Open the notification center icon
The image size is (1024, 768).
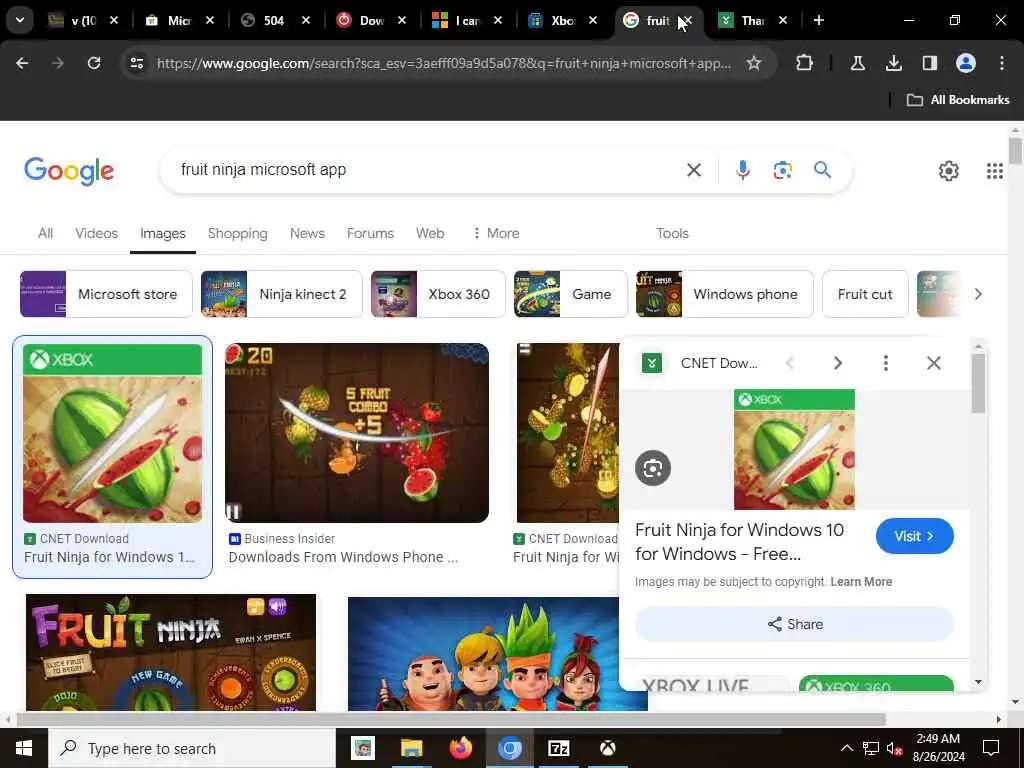coord(991,748)
